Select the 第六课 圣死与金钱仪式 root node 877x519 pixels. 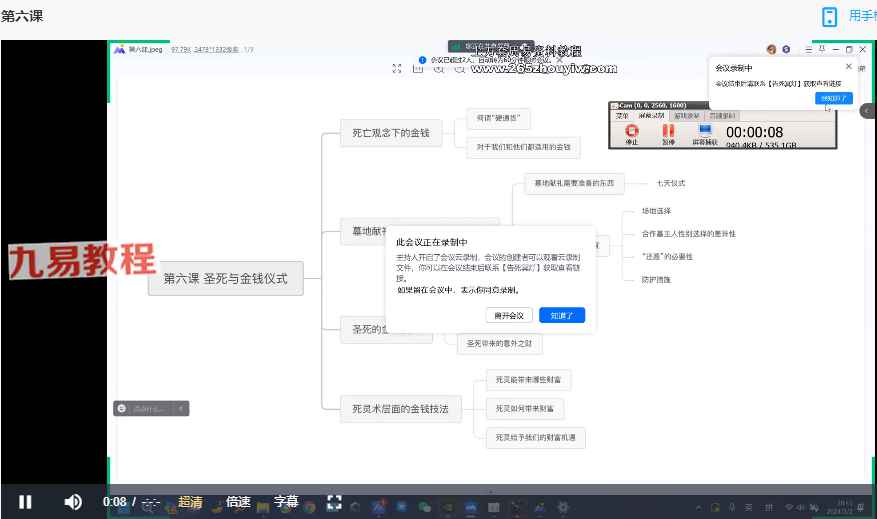point(225,279)
